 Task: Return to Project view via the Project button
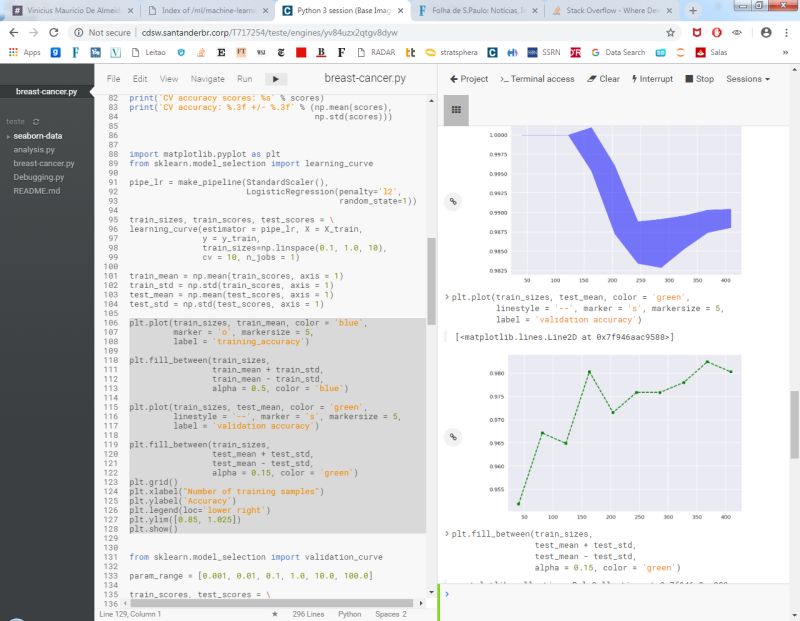(x=471, y=78)
